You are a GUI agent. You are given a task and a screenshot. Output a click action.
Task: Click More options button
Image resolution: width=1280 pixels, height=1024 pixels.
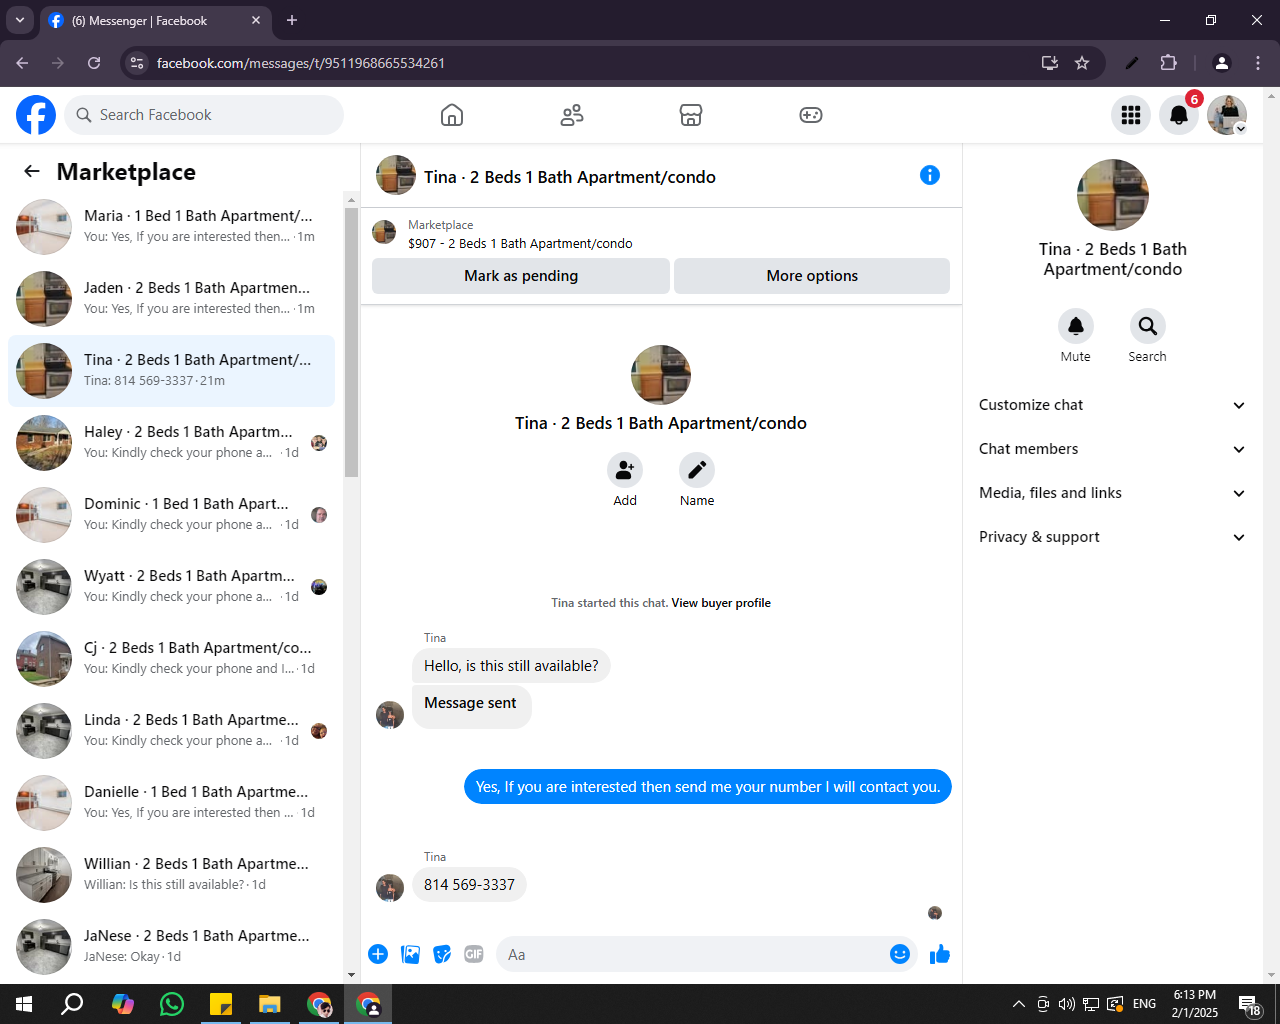(x=812, y=276)
